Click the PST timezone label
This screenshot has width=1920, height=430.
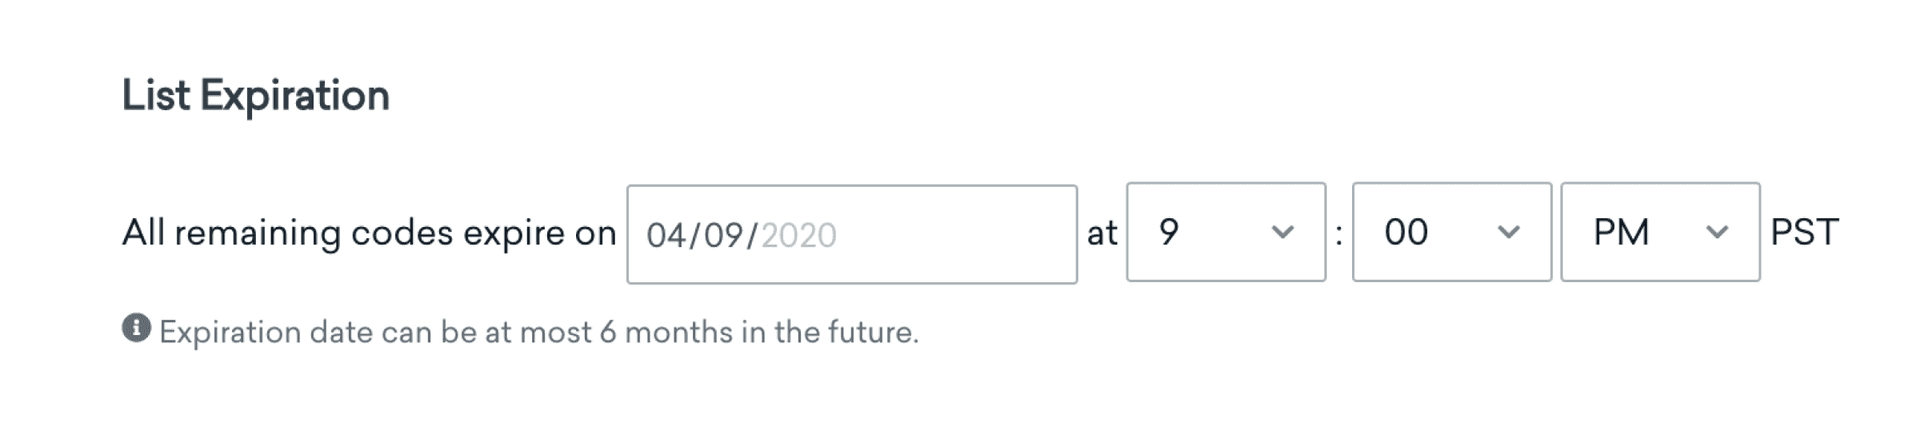click(1803, 233)
